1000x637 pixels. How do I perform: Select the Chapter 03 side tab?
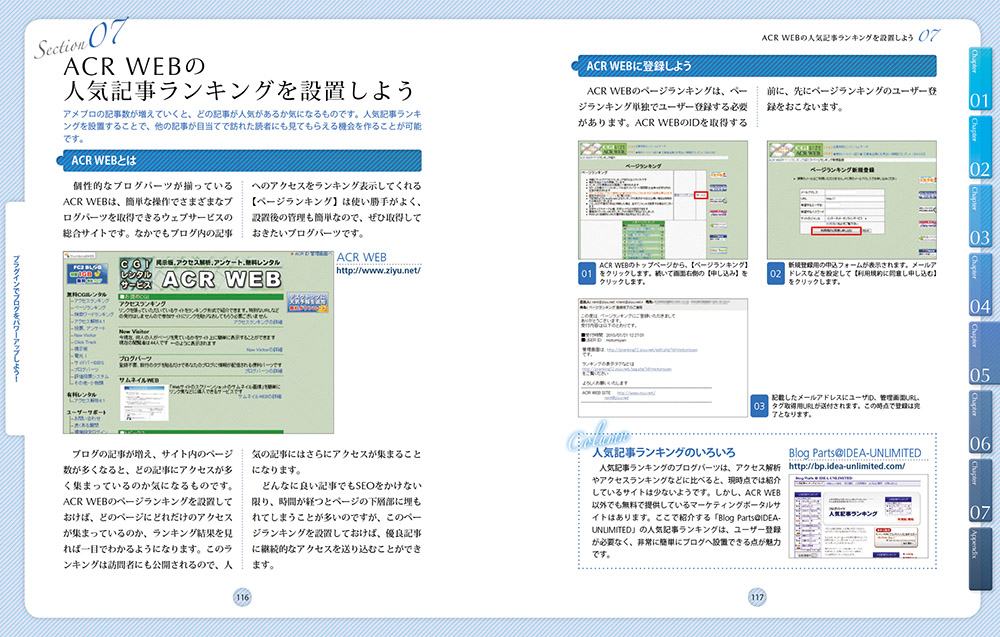pyautogui.click(x=980, y=216)
